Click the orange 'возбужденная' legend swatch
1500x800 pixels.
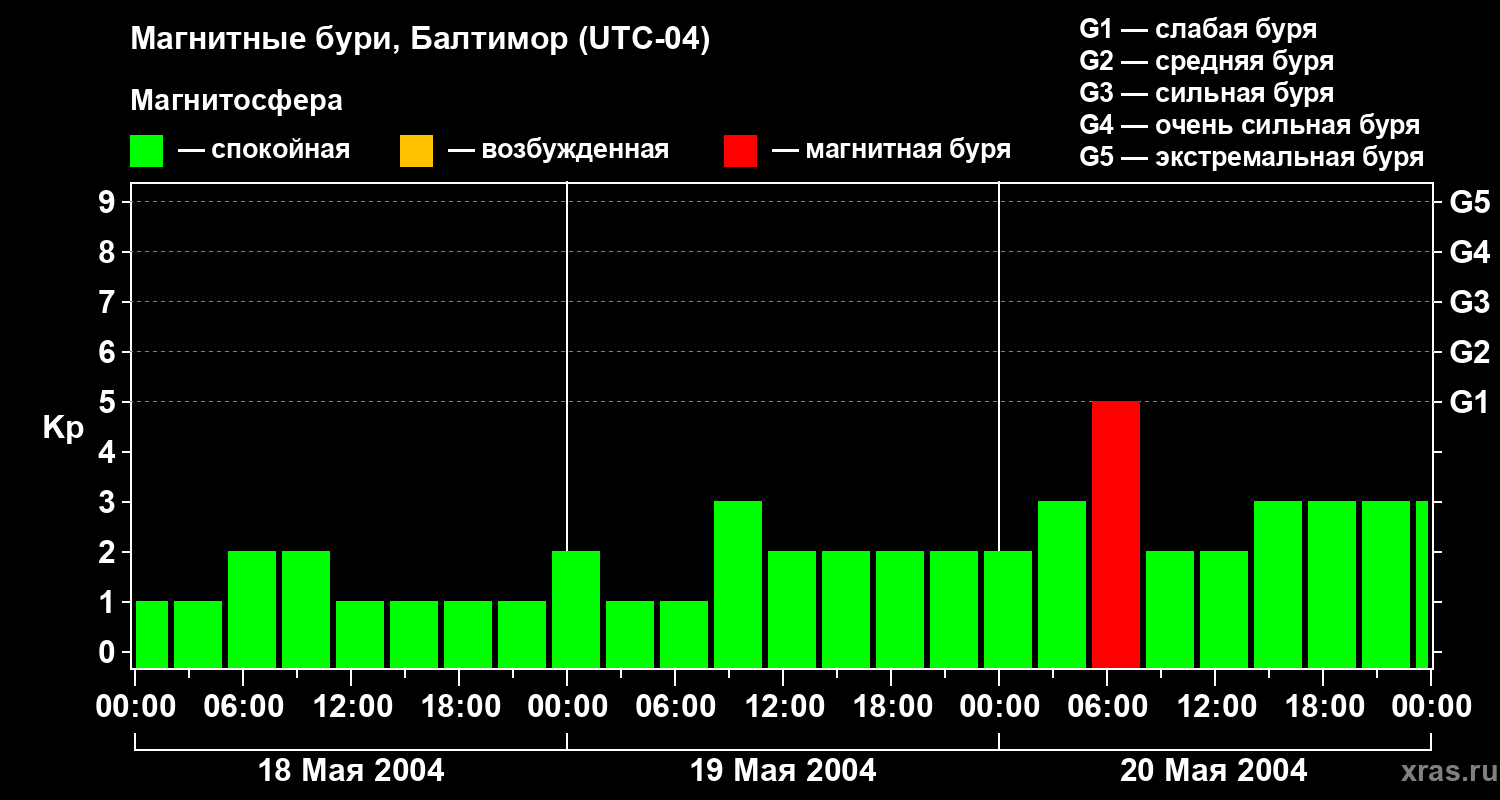coord(416,151)
